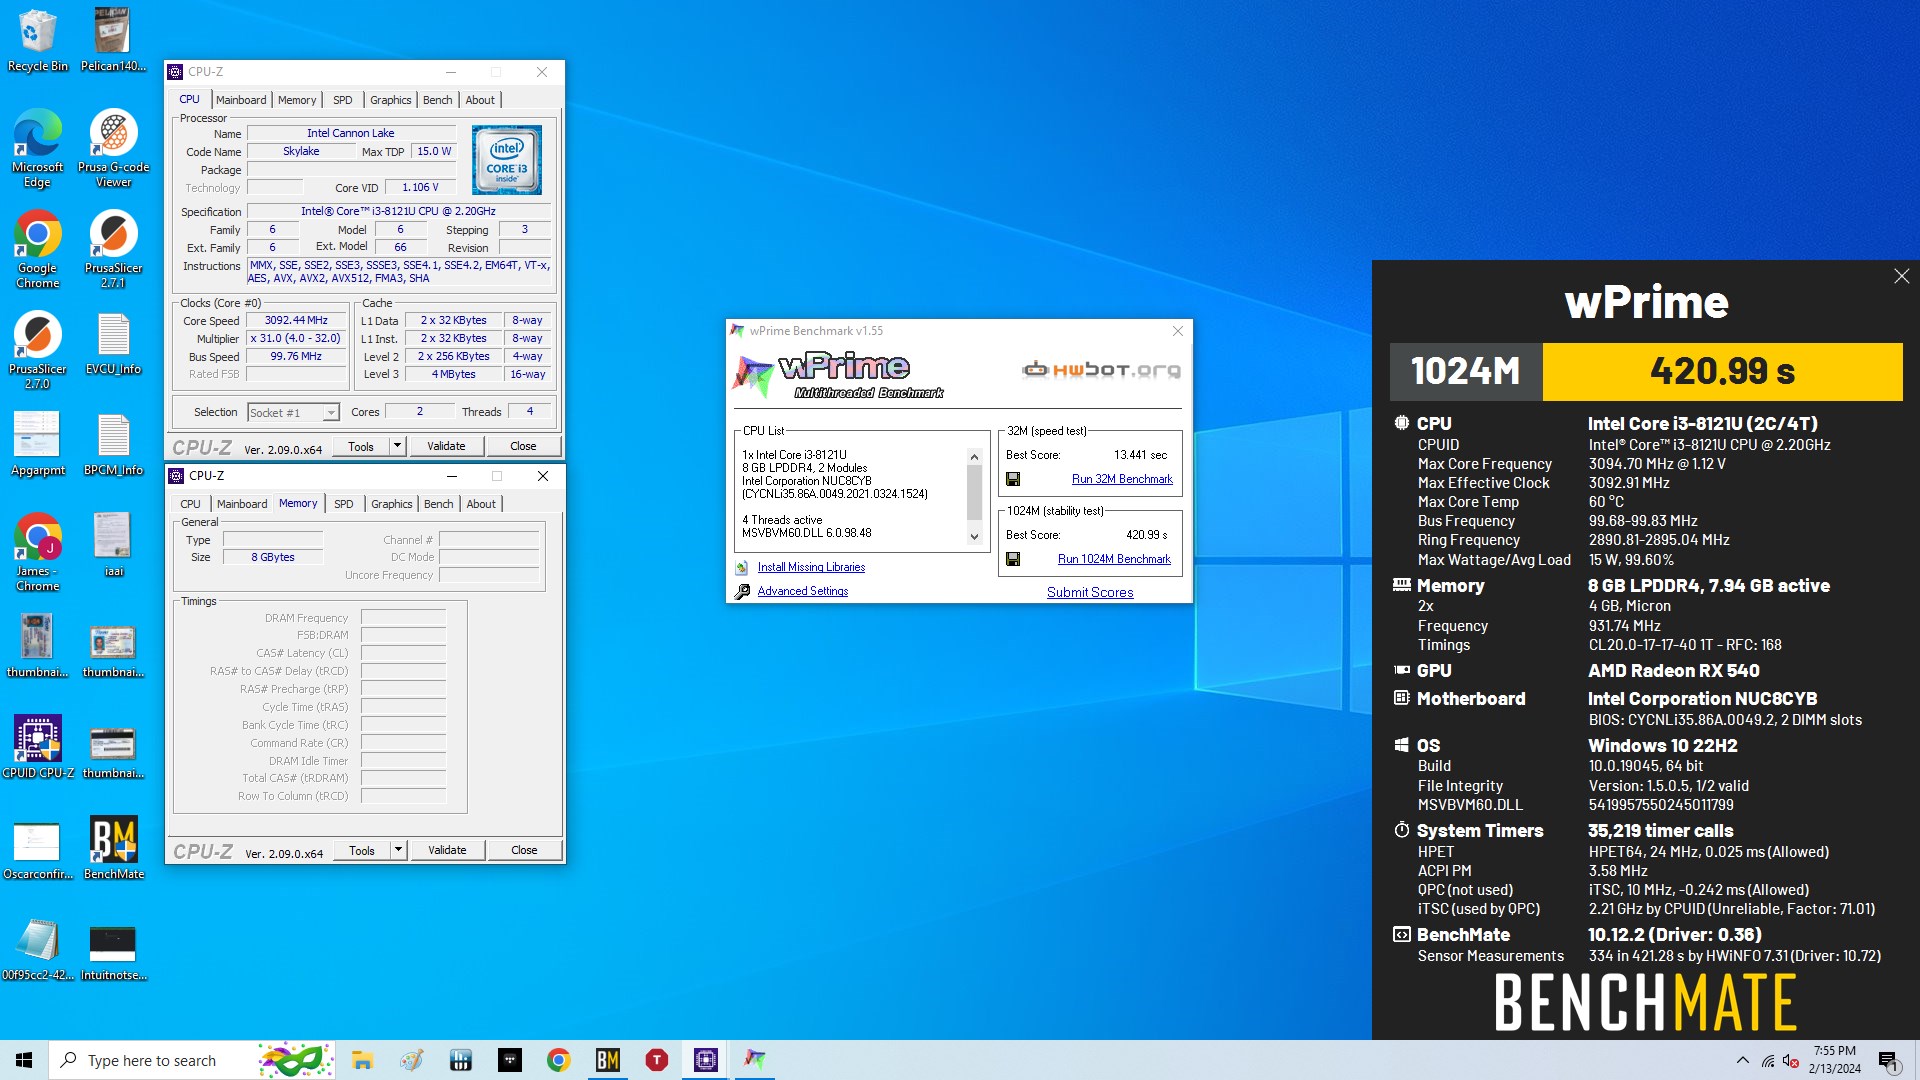Screen dimensions: 1920x1080
Task: Open Apgarpmt desktop file
Action: pyautogui.click(x=37, y=445)
